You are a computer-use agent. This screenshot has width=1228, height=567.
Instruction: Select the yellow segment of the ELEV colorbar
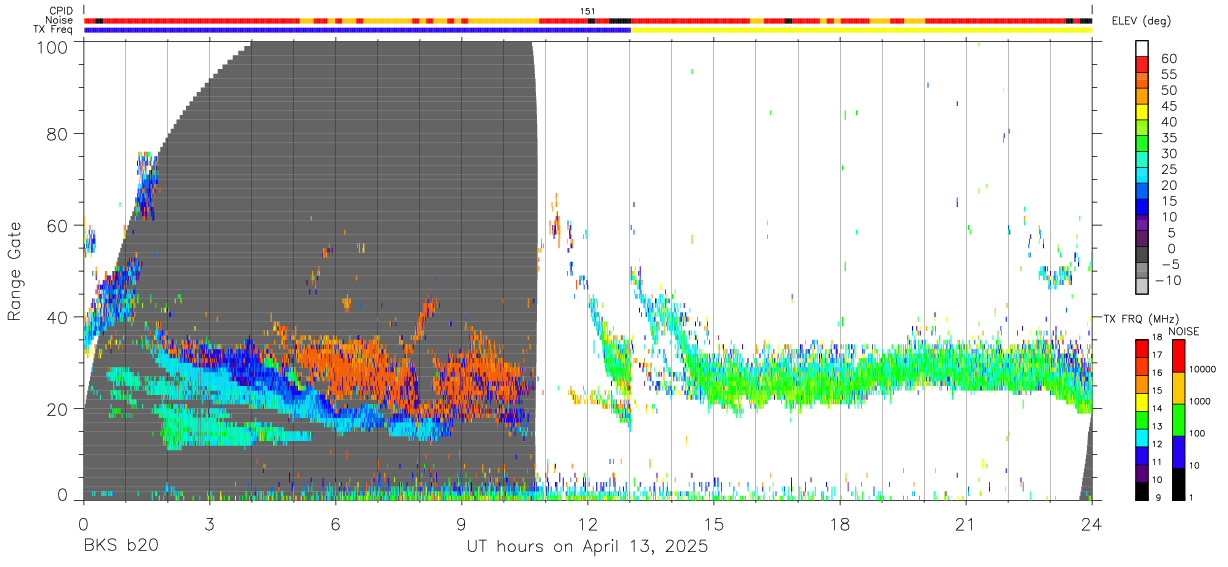(x=1142, y=113)
